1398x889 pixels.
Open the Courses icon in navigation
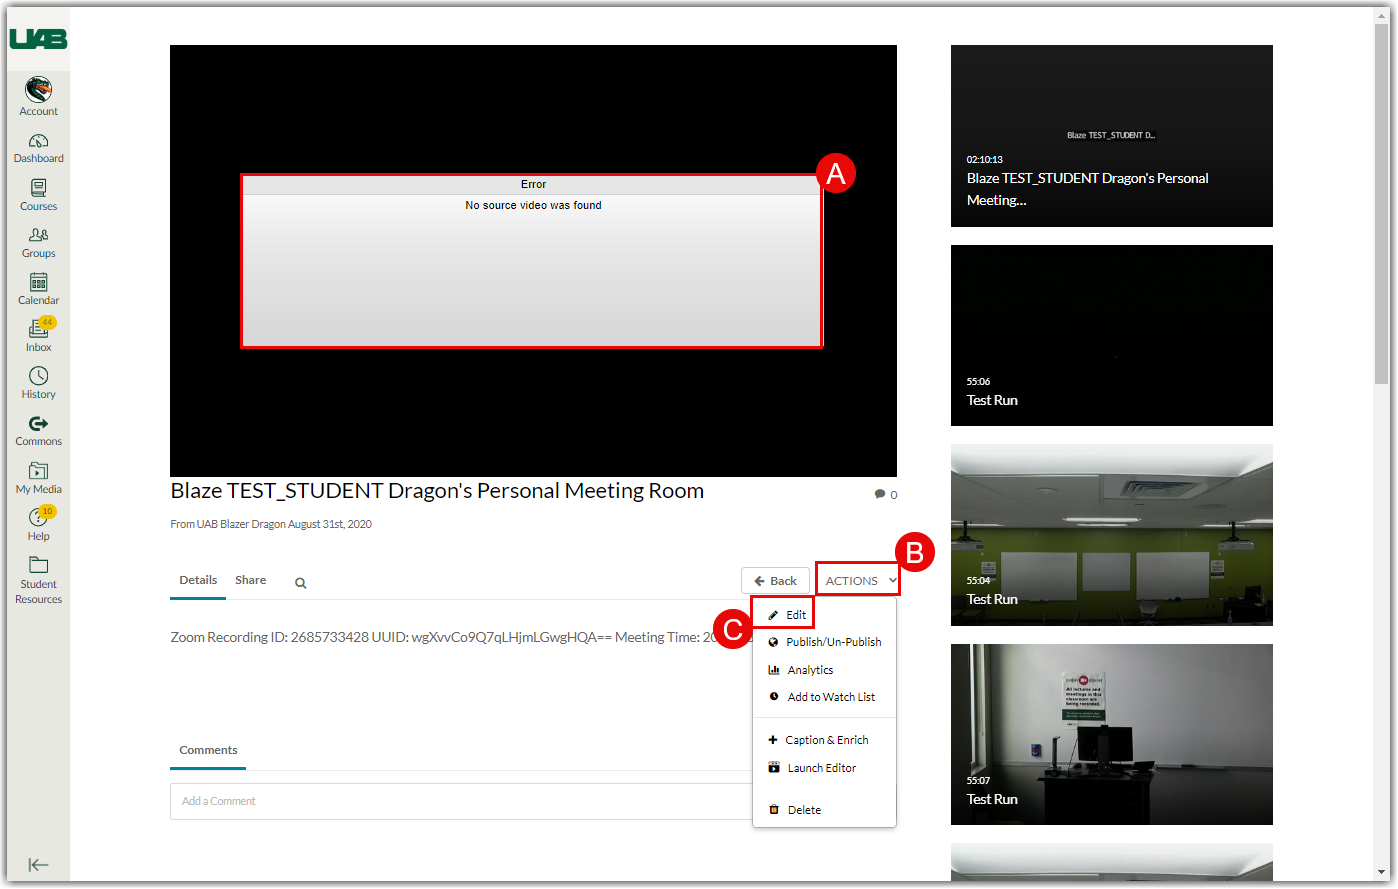[38, 195]
